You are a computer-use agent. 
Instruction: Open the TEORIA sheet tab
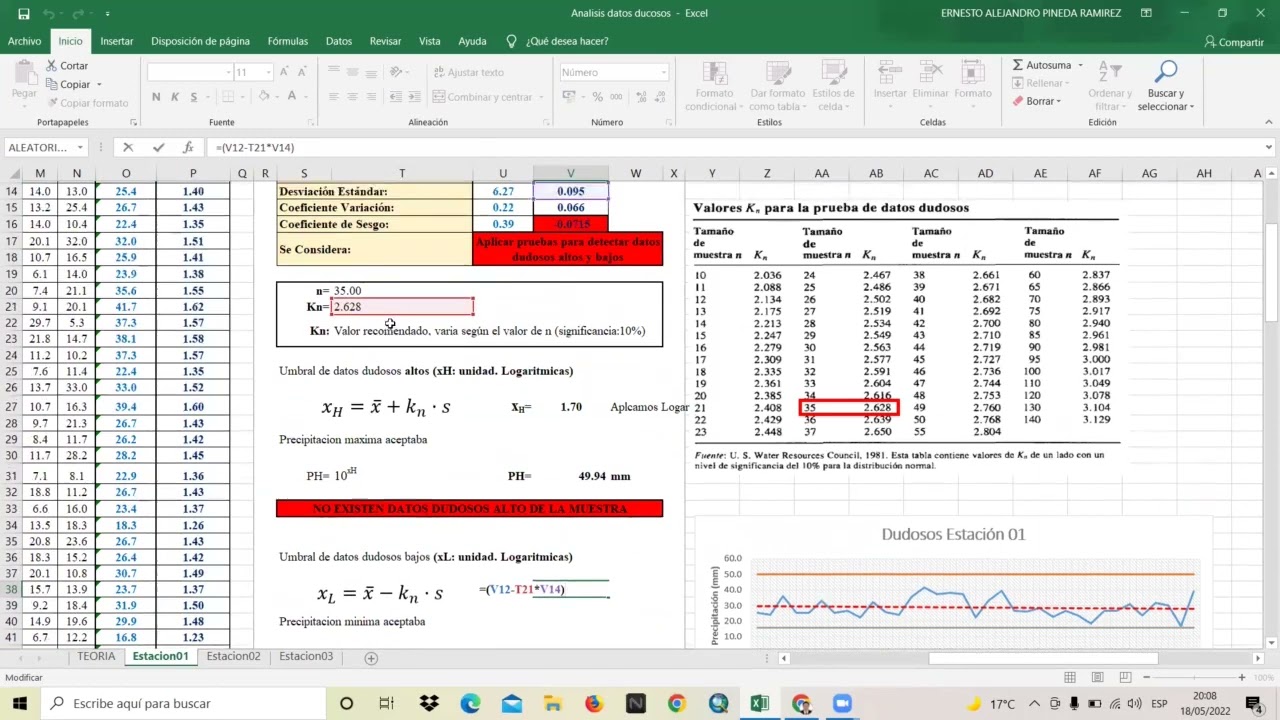(96, 657)
